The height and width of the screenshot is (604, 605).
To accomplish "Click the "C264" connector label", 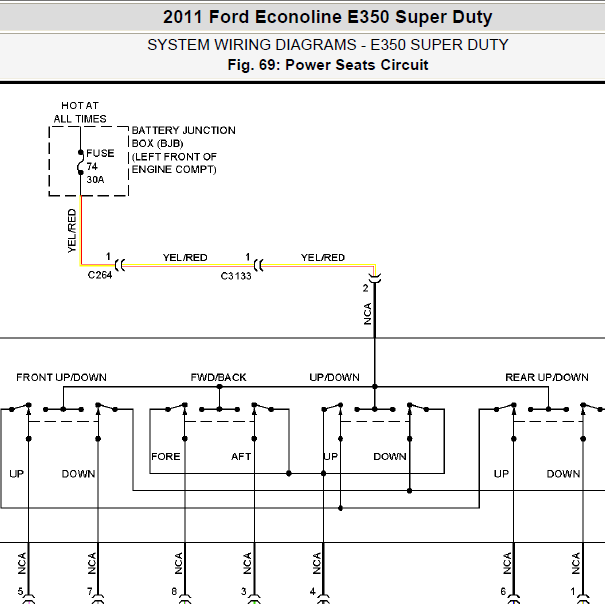I will coord(100,275).
